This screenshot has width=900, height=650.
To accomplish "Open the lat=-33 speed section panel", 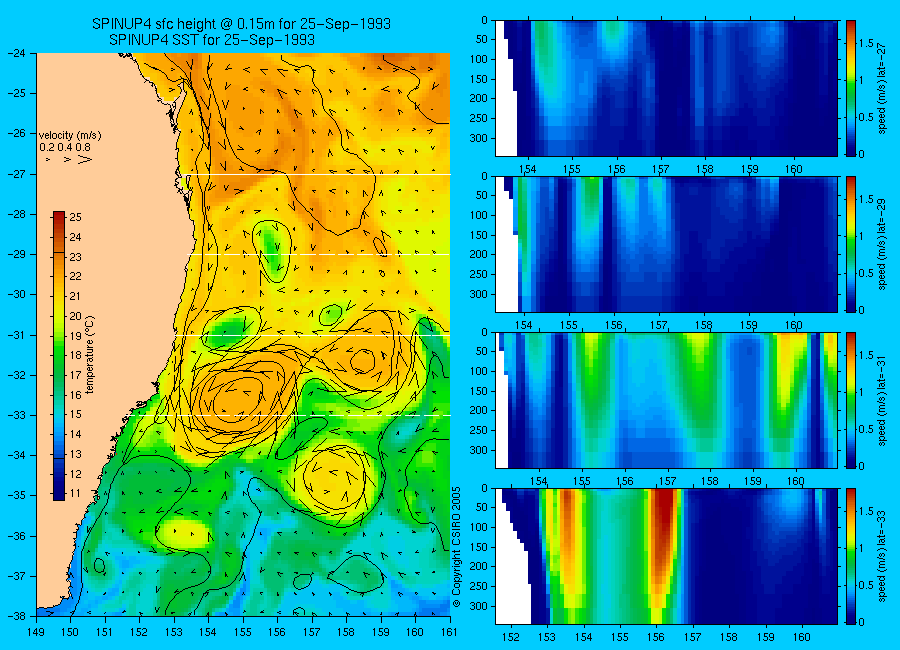I will 666,556.
